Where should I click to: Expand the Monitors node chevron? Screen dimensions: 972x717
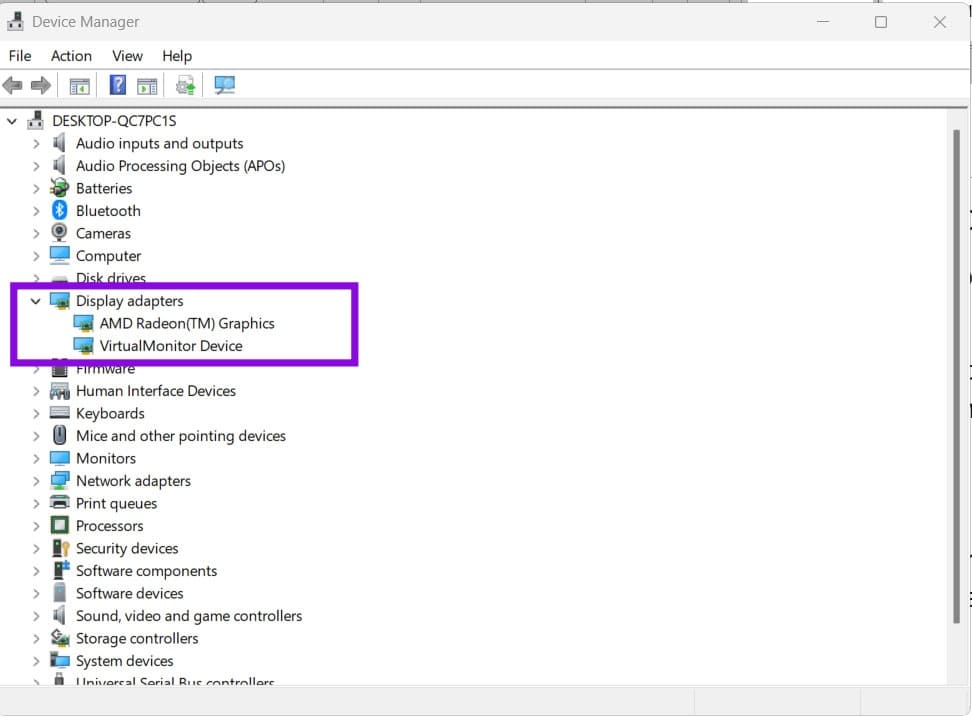pyautogui.click(x=36, y=458)
